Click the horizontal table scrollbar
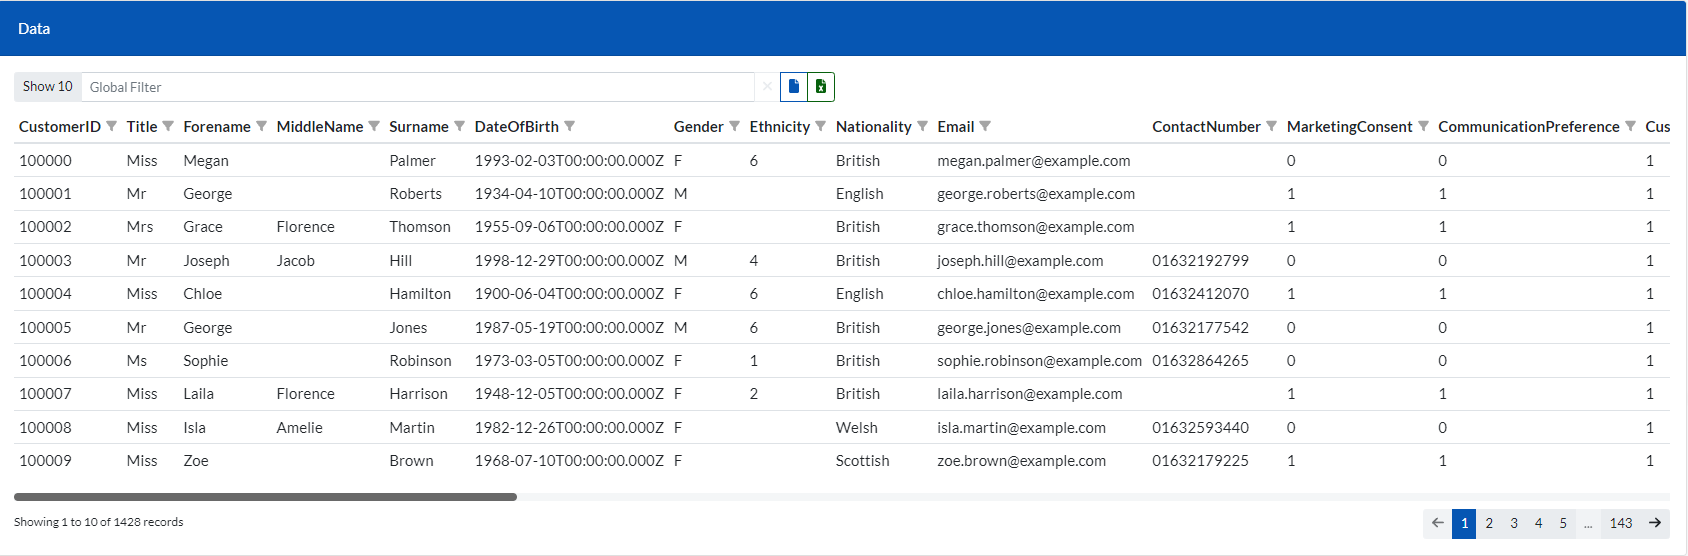Screen dimensions: 1688x556 pyautogui.click(x=265, y=497)
